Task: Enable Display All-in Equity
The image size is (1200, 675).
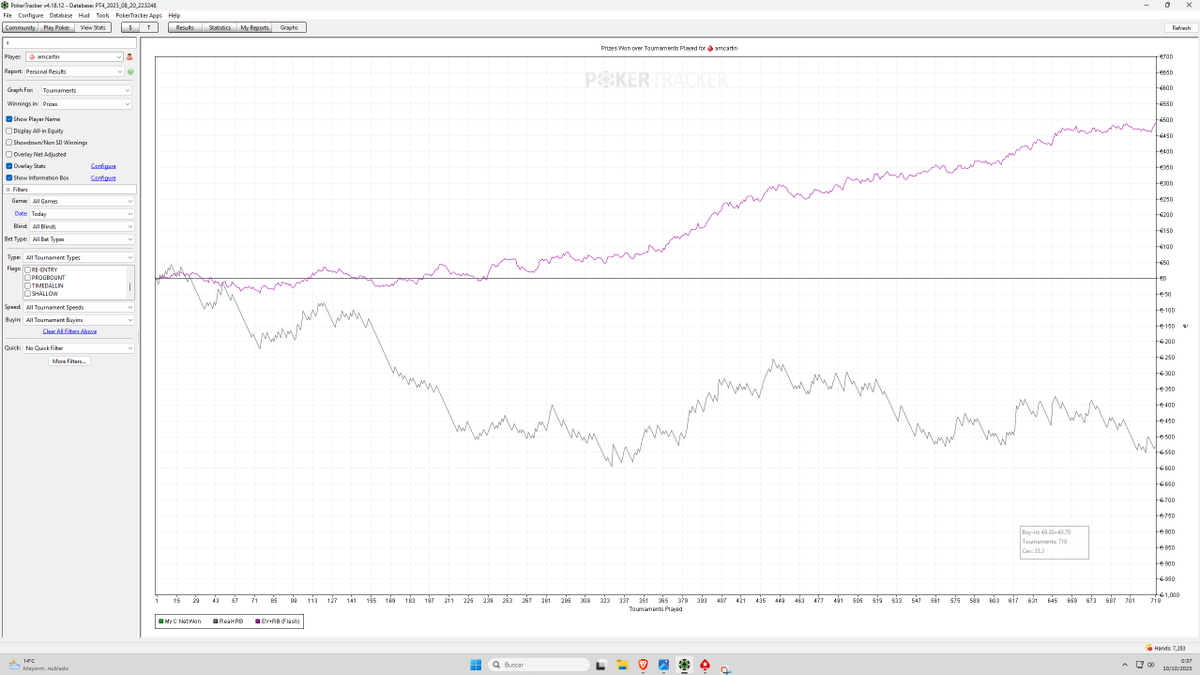Action: coord(9,131)
